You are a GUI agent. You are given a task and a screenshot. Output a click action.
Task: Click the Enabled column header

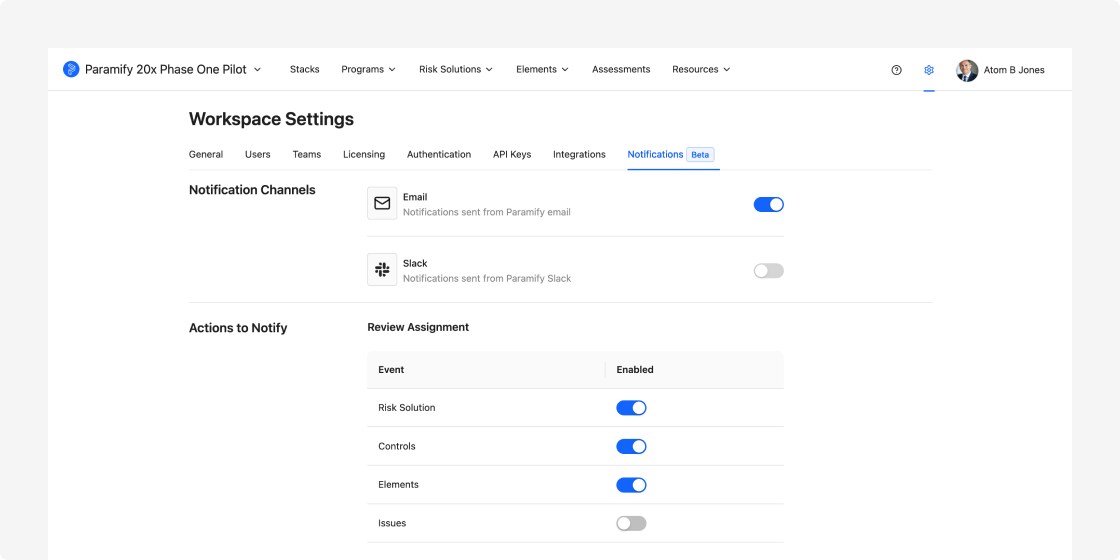coord(635,370)
